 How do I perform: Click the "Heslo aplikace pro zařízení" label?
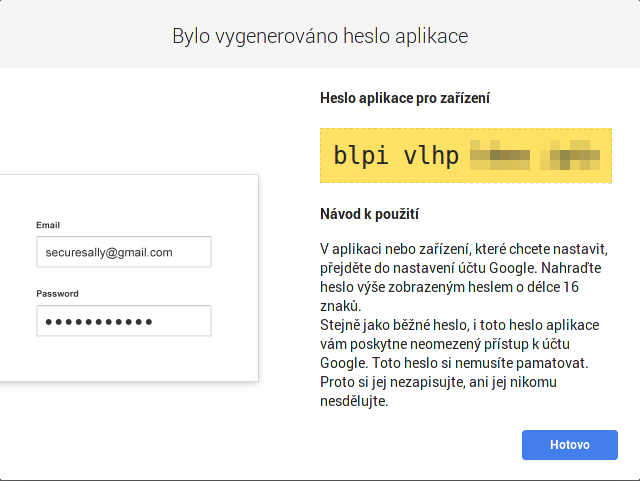coord(404,98)
